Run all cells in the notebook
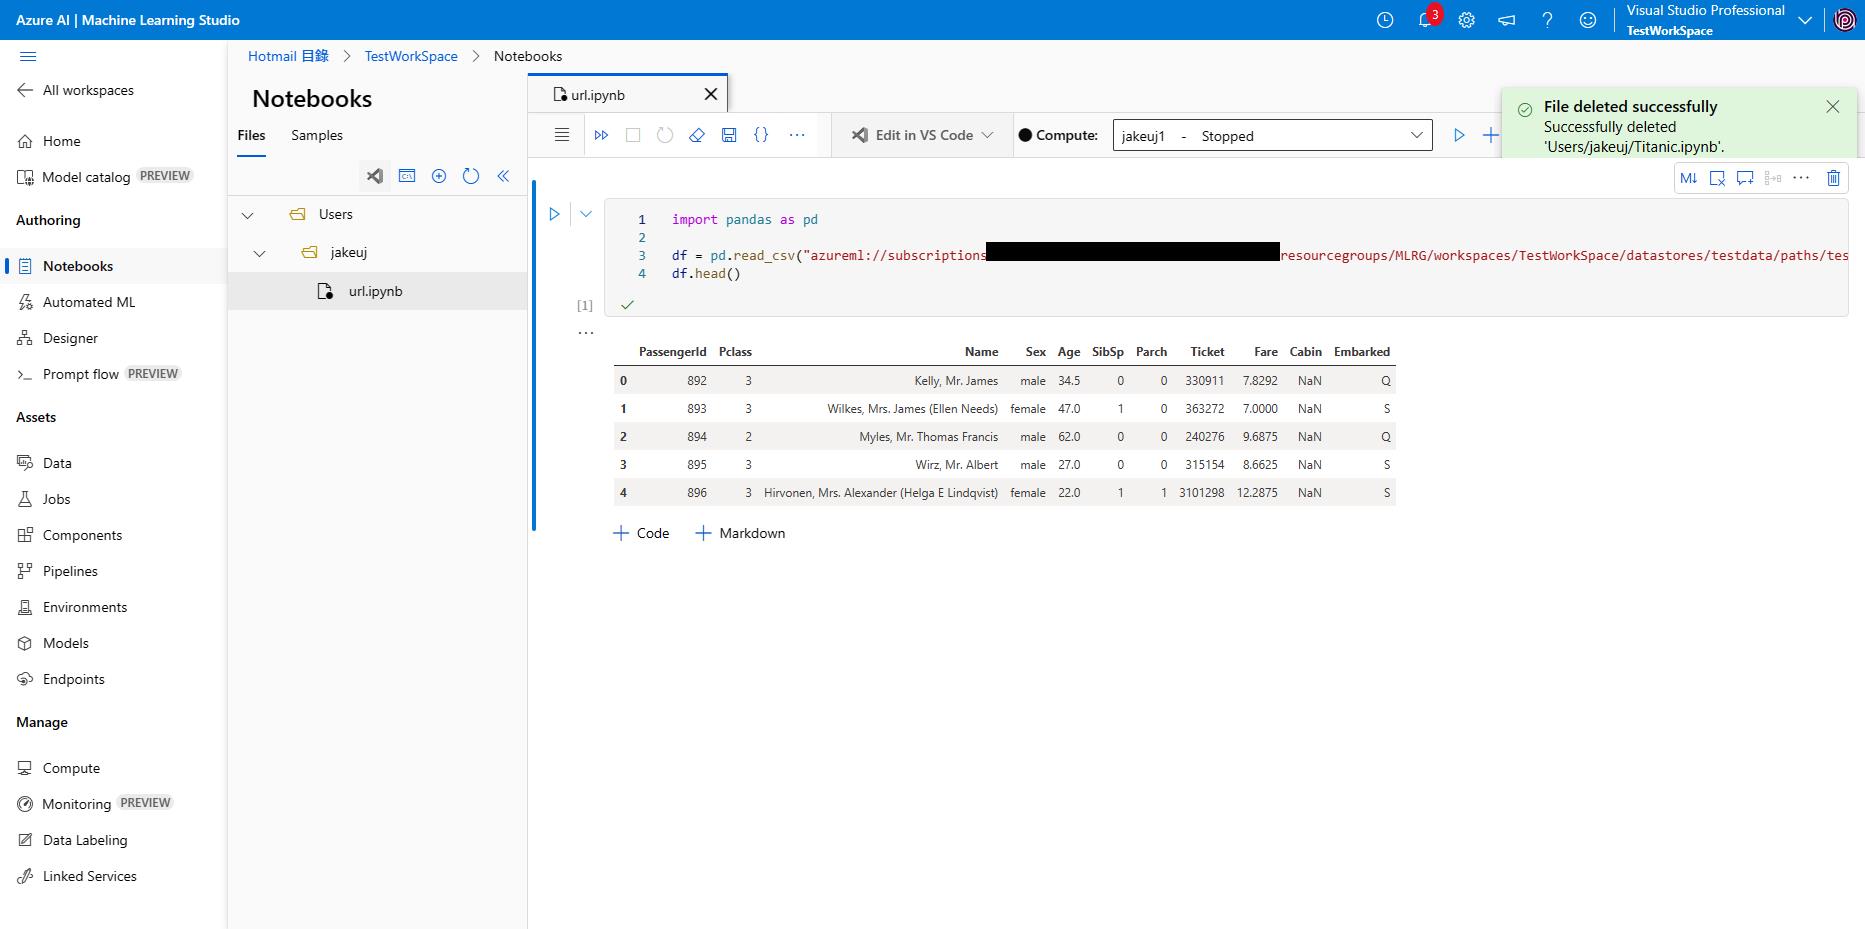 click(x=601, y=135)
